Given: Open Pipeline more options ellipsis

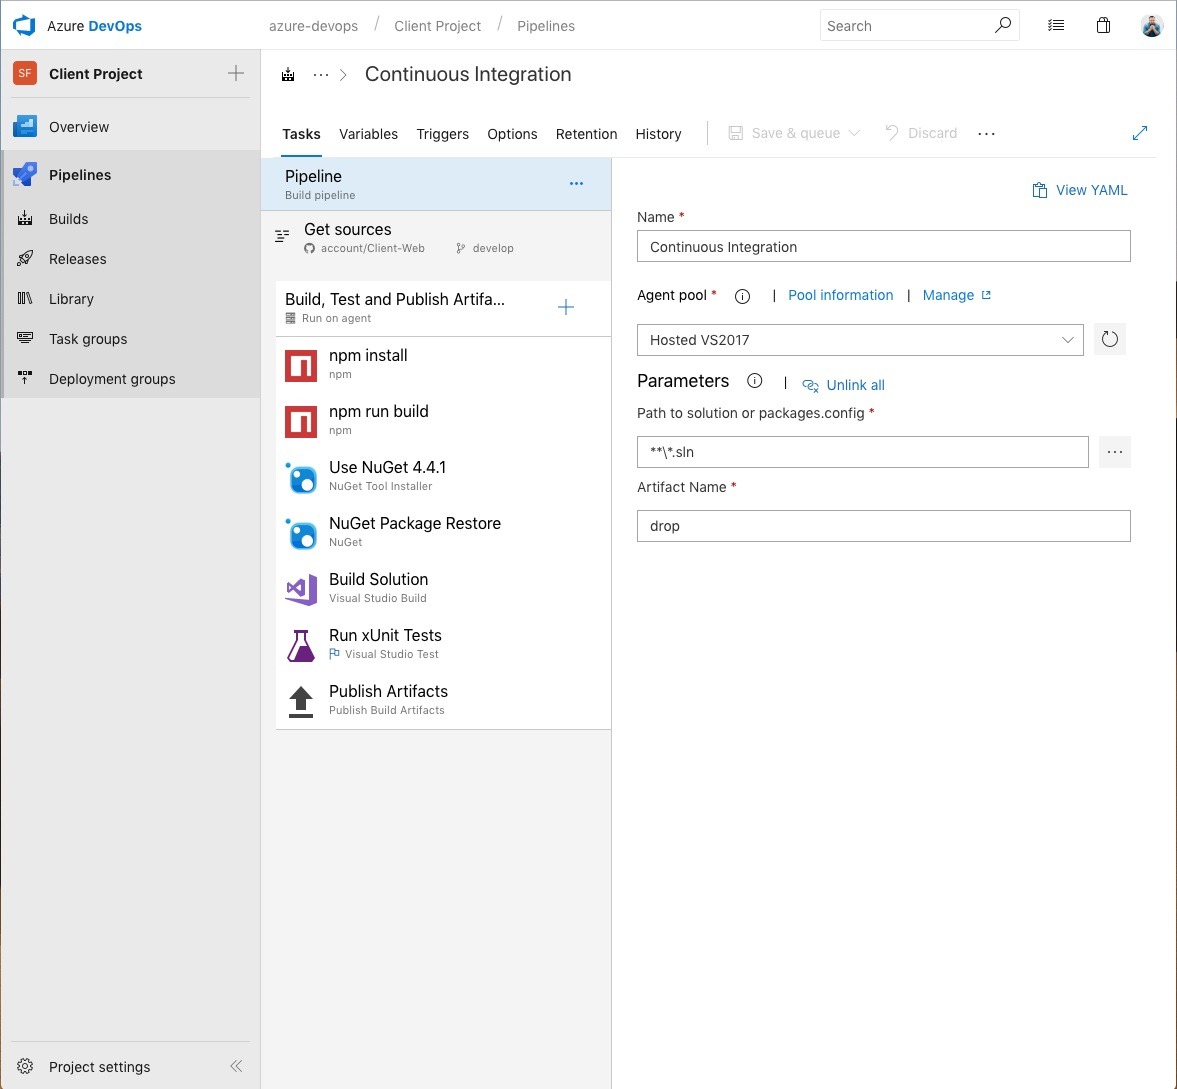Looking at the screenshot, I should pos(576,184).
